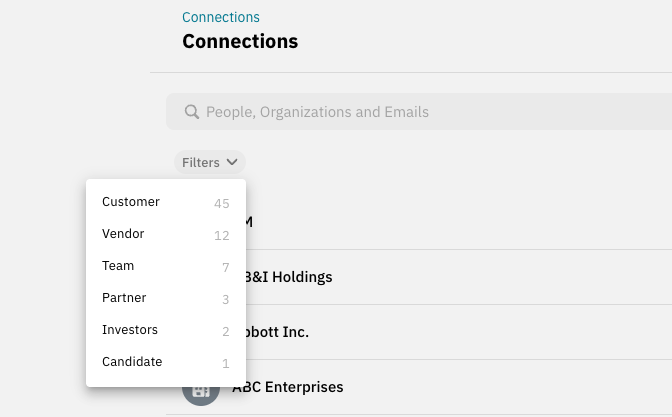Focus the People, Organizations and Emails search field
The height and width of the screenshot is (417, 672).
[420, 112]
